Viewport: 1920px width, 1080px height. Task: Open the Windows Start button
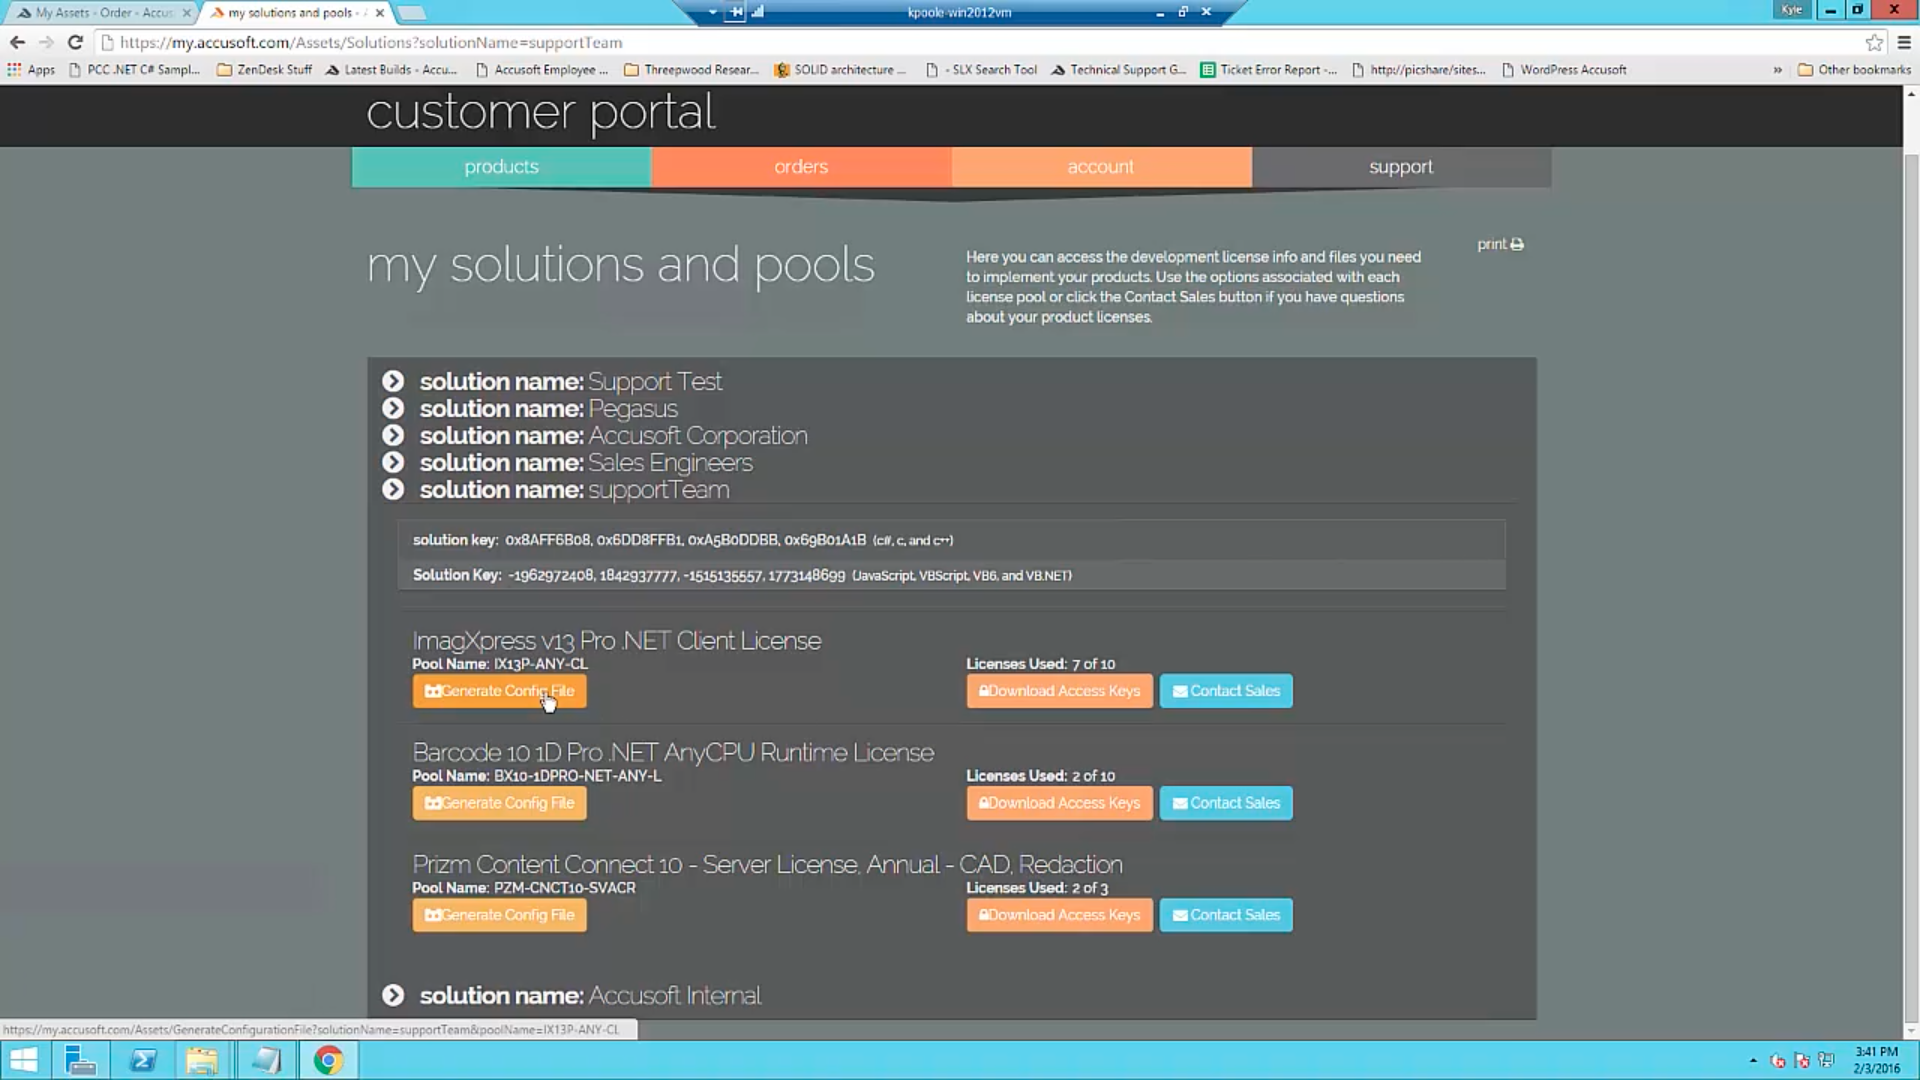click(x=24, y=1060)
